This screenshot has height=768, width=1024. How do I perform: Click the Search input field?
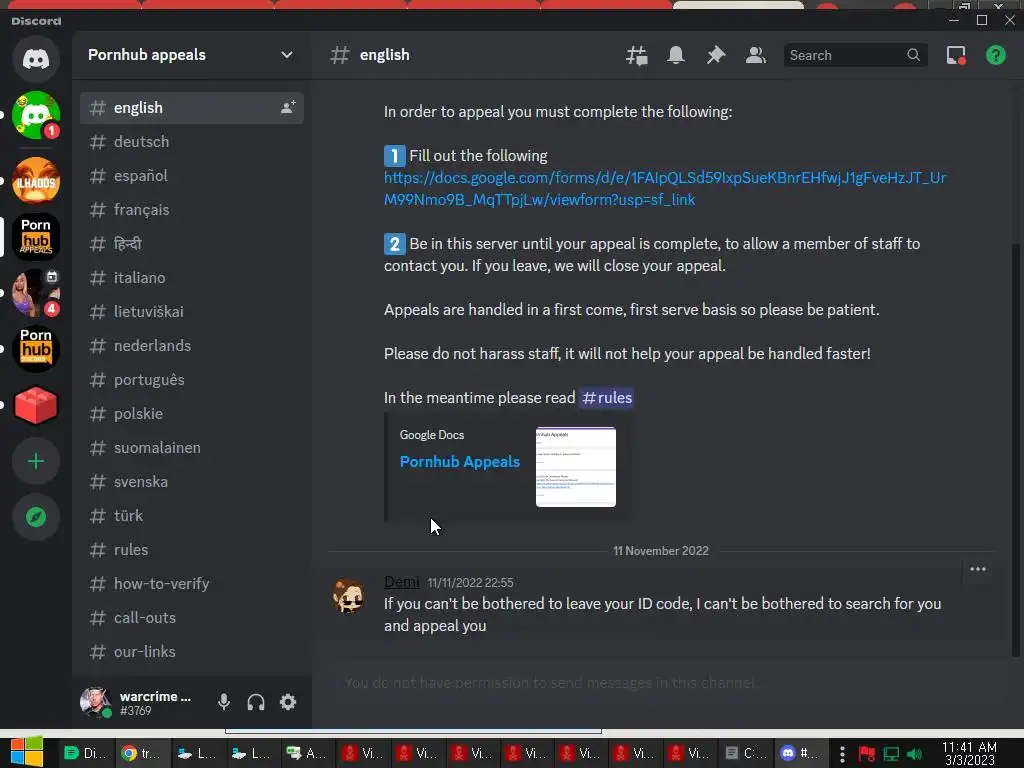pyautogui.click(x=855, y=56)
